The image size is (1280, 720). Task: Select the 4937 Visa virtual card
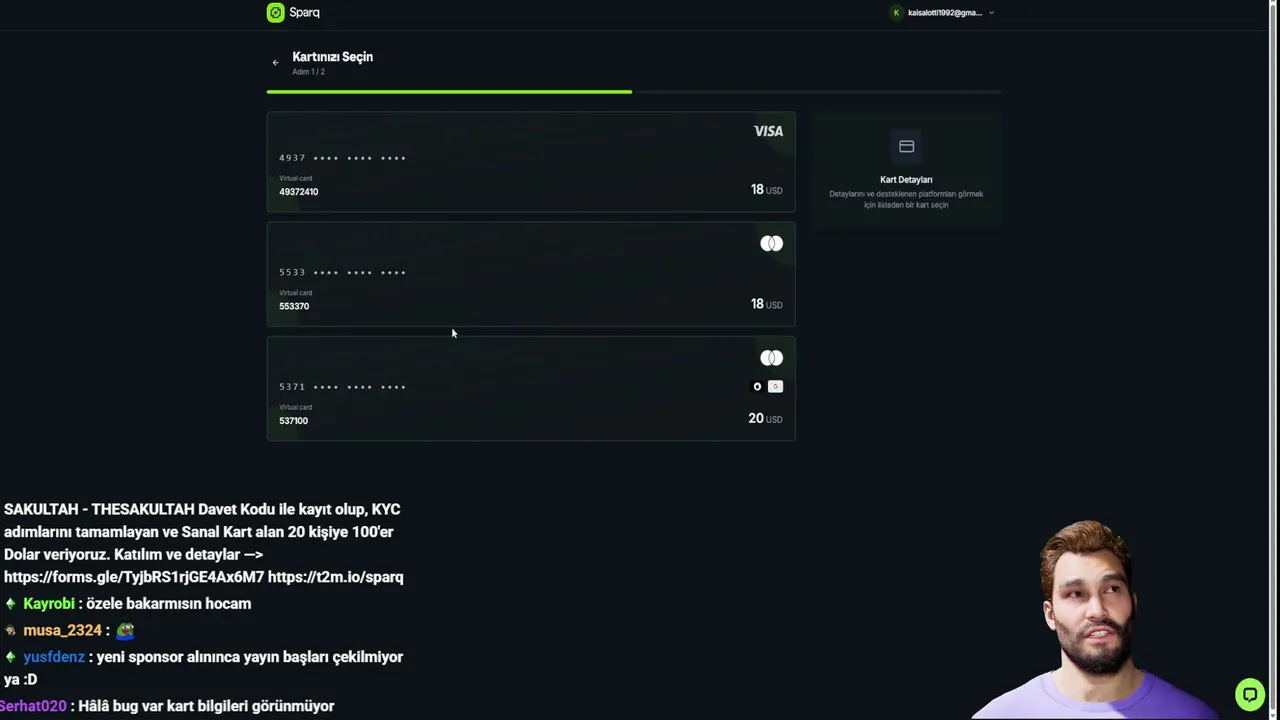(x=531, y=162)
